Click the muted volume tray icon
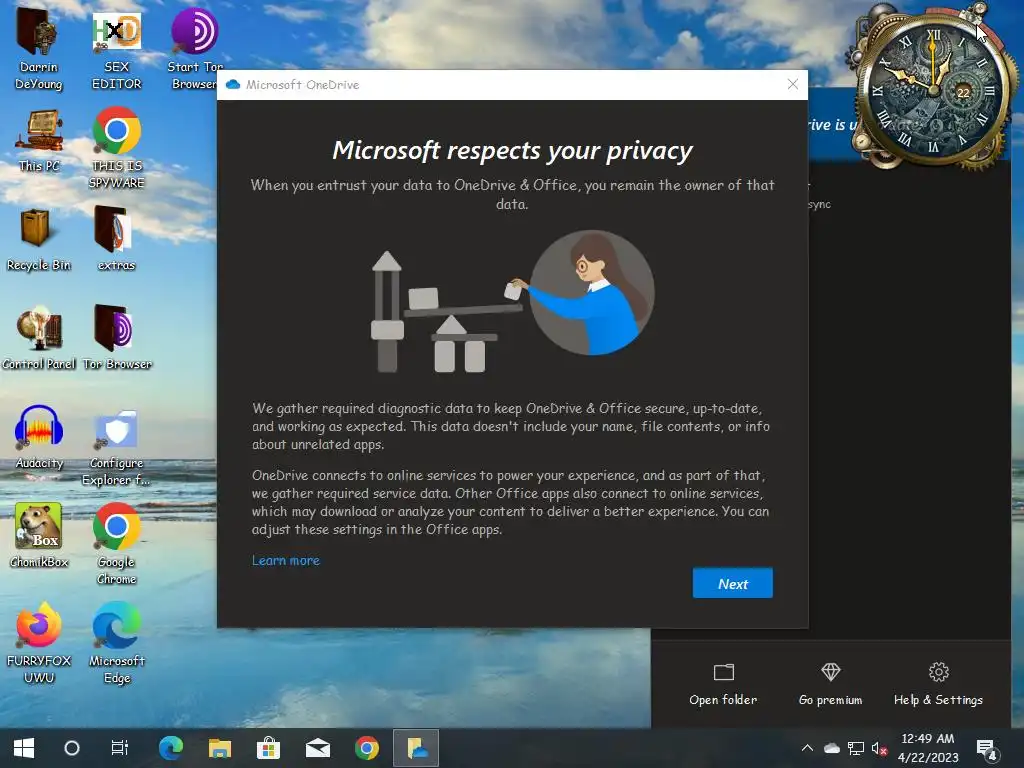1024x768 pixels. pyautogui.click(x=880, y=748)
